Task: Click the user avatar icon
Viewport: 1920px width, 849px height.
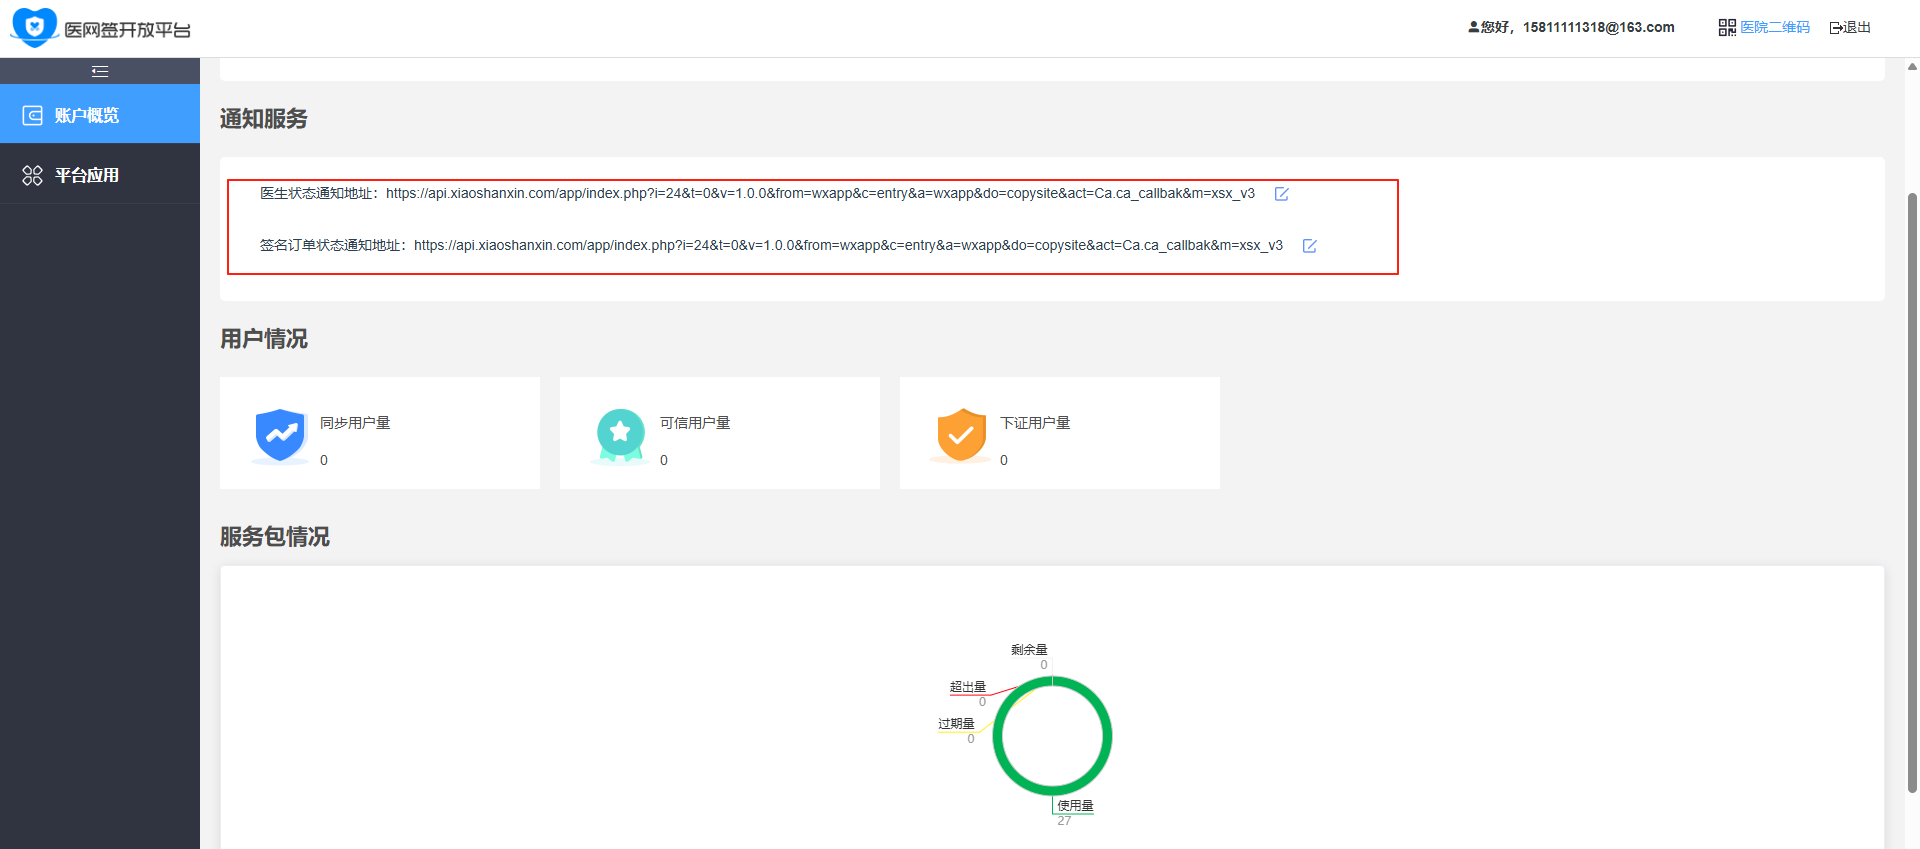Action: click(x=1474, y=27)
